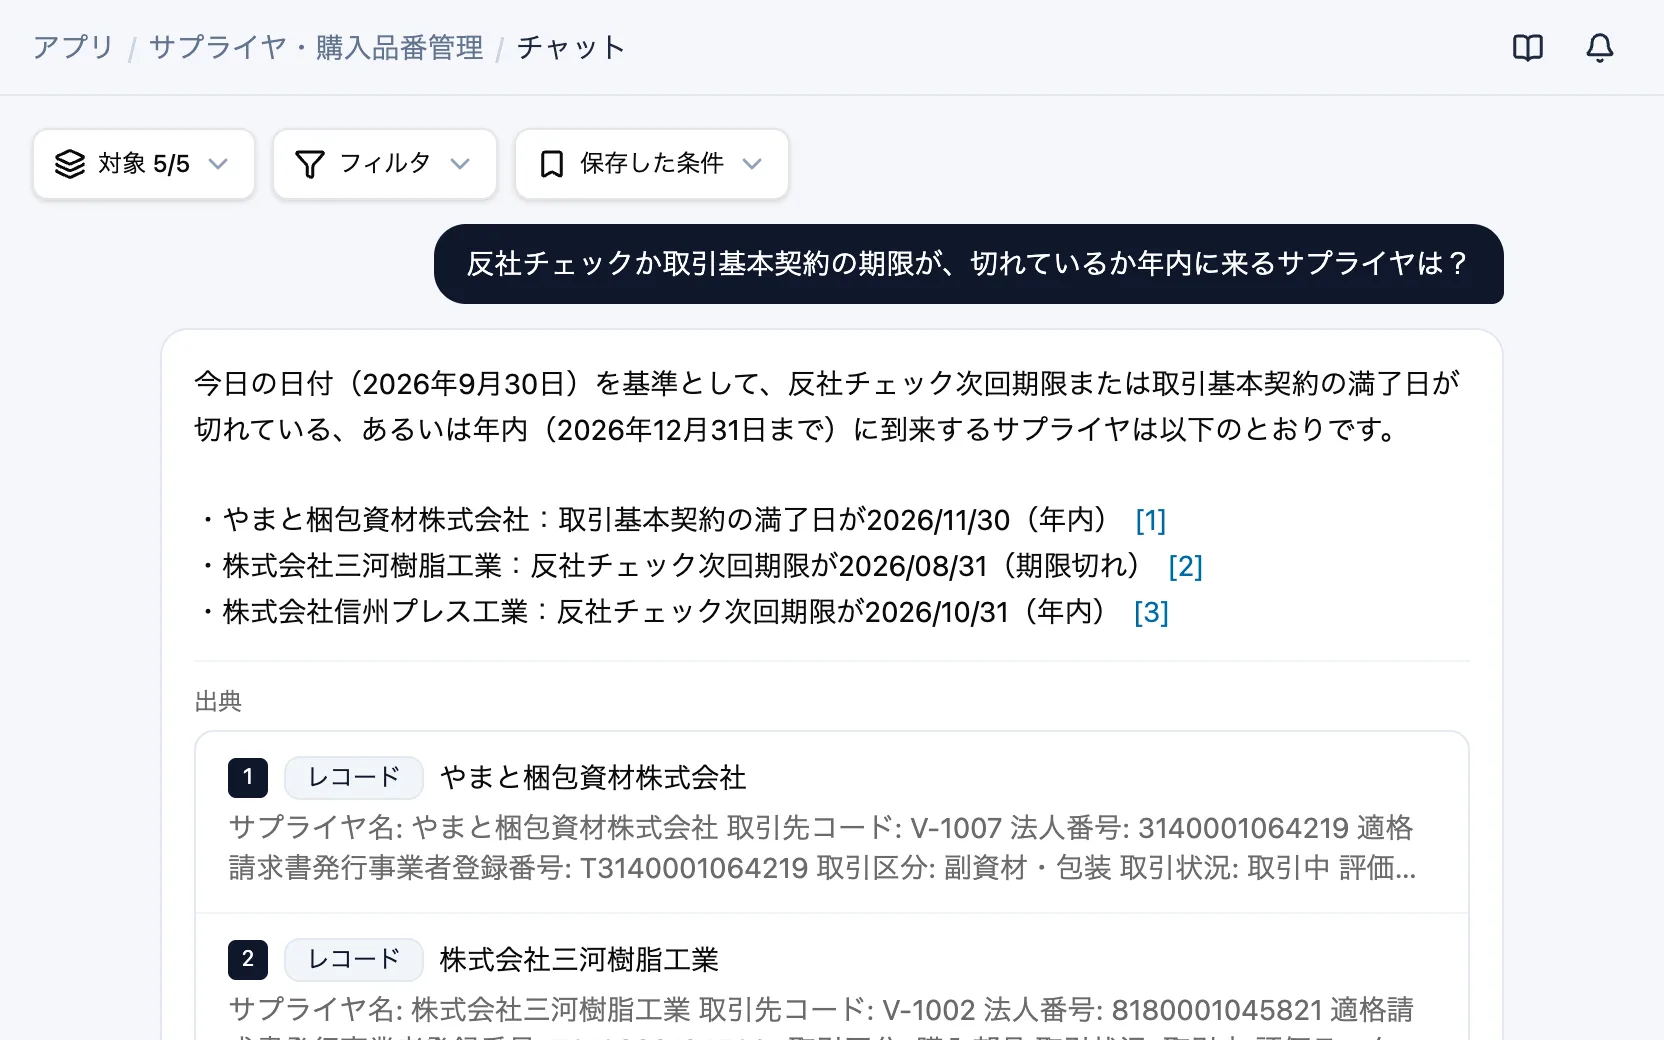
Task: Expand the 対象 5/5 dropdown chevron
Action: tap(218, 164)
